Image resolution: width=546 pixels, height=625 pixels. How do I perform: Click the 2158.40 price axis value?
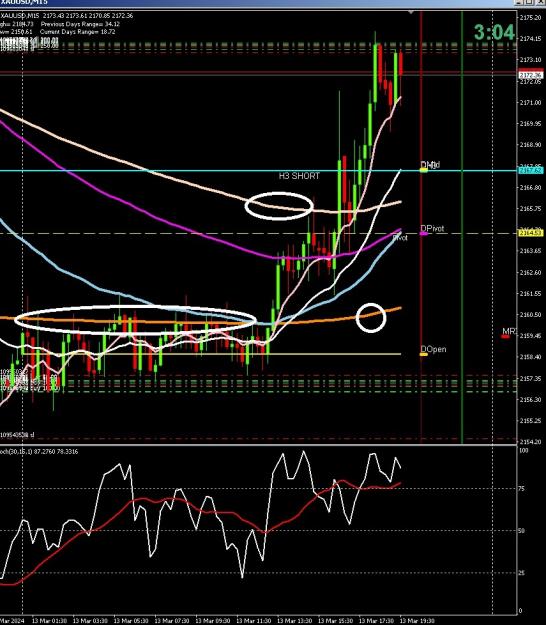click(531, 357)
